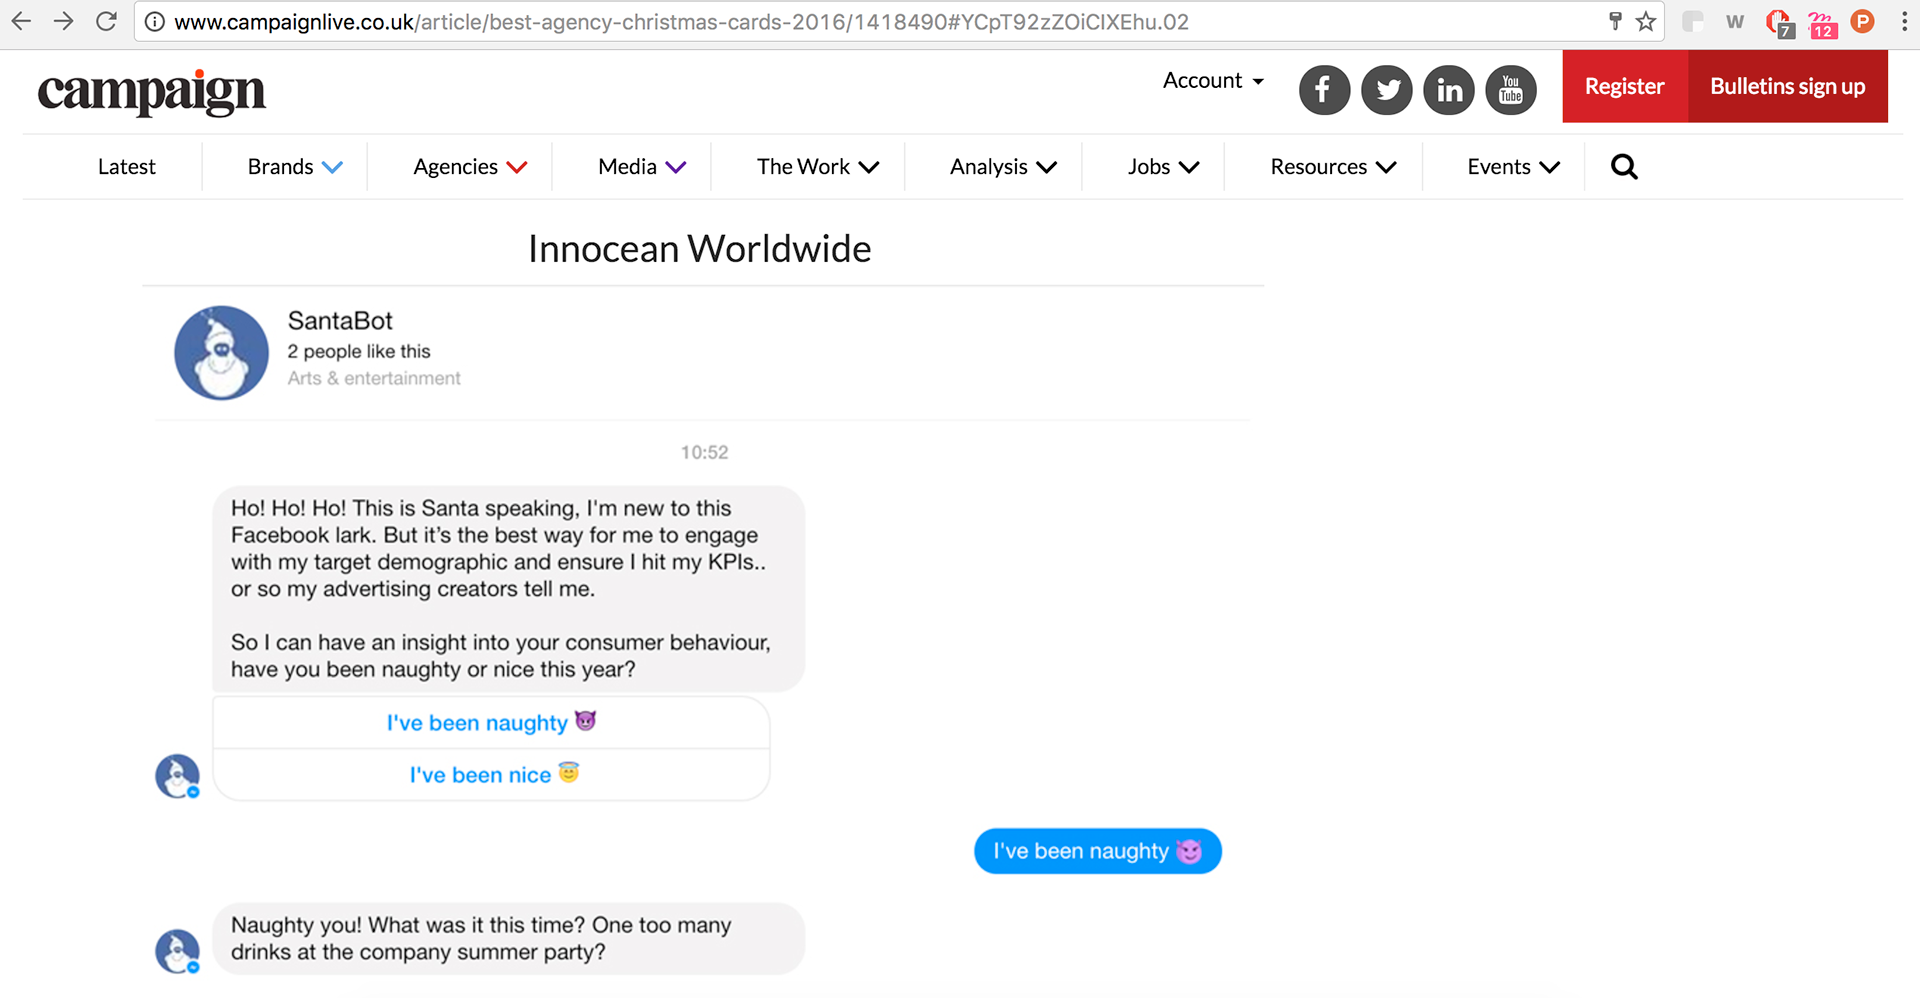
Task: Open the Chrome three-dot menu
Action: click(1904, 22)
